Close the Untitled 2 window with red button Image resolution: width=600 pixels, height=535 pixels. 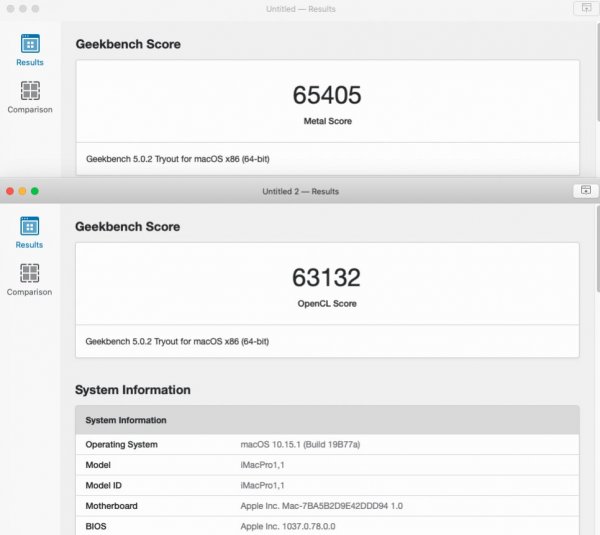click(10, 191)
